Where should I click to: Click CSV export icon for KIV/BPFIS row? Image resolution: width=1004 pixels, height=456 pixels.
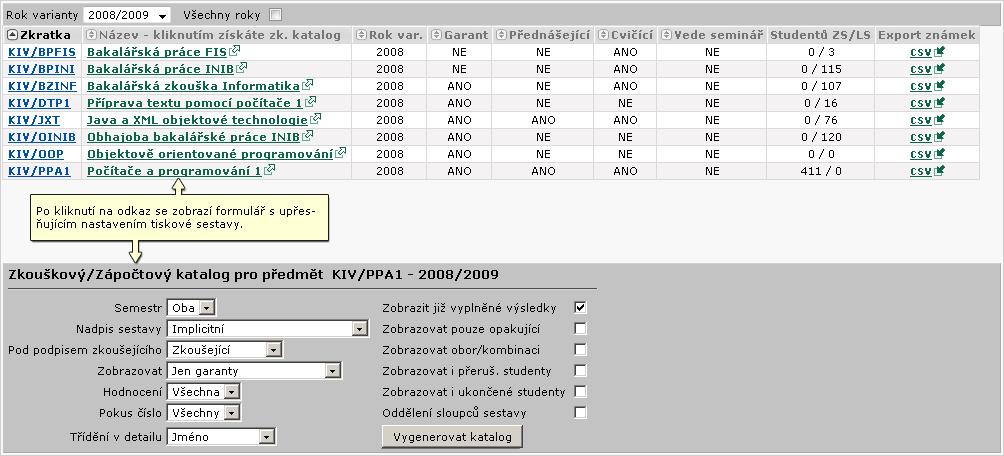[x=939, y=52]
